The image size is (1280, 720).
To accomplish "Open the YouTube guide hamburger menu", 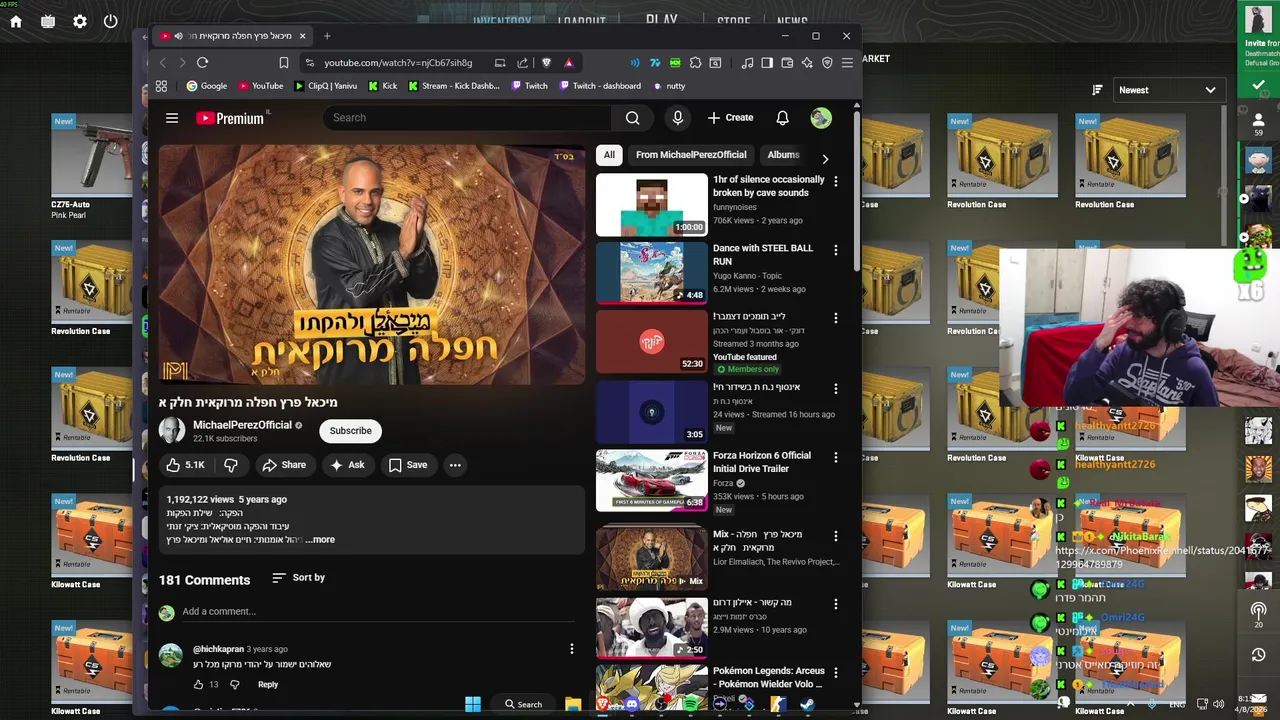I will (172, 118).
